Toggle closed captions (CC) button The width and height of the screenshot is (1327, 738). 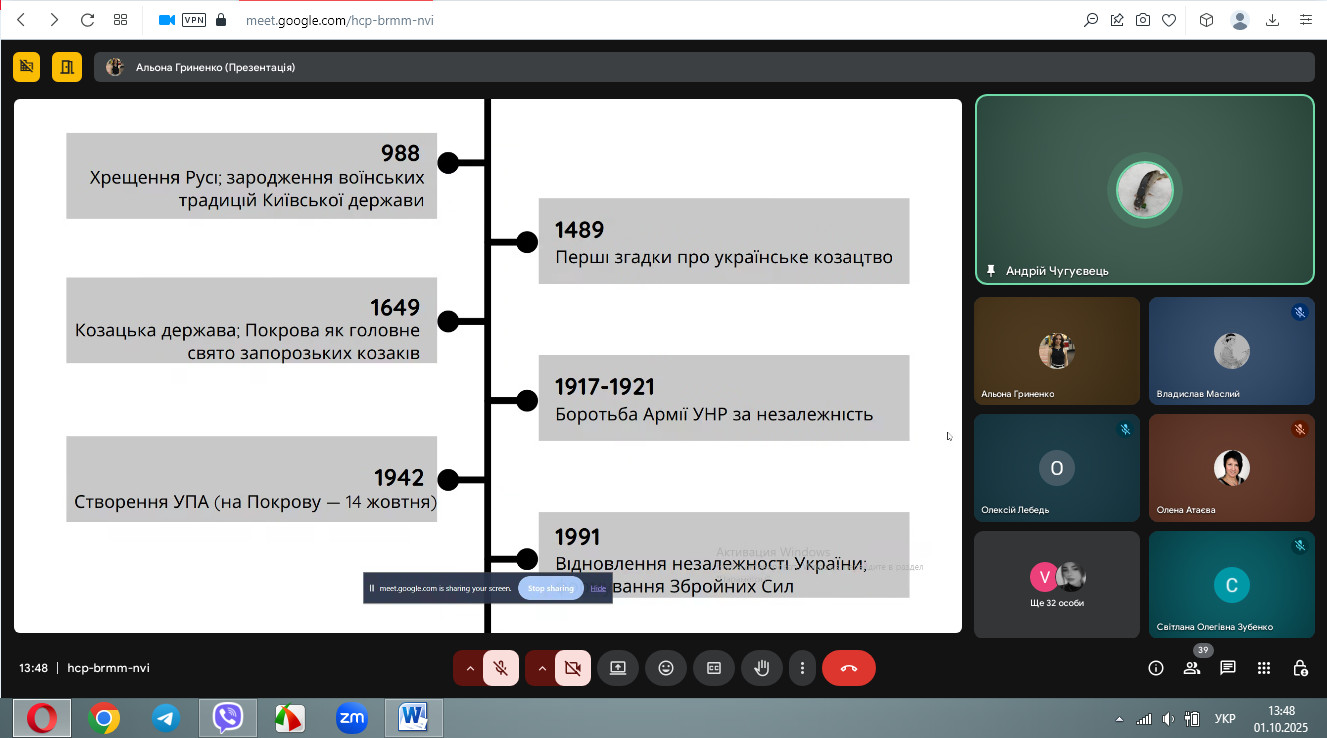click(714, 668)
